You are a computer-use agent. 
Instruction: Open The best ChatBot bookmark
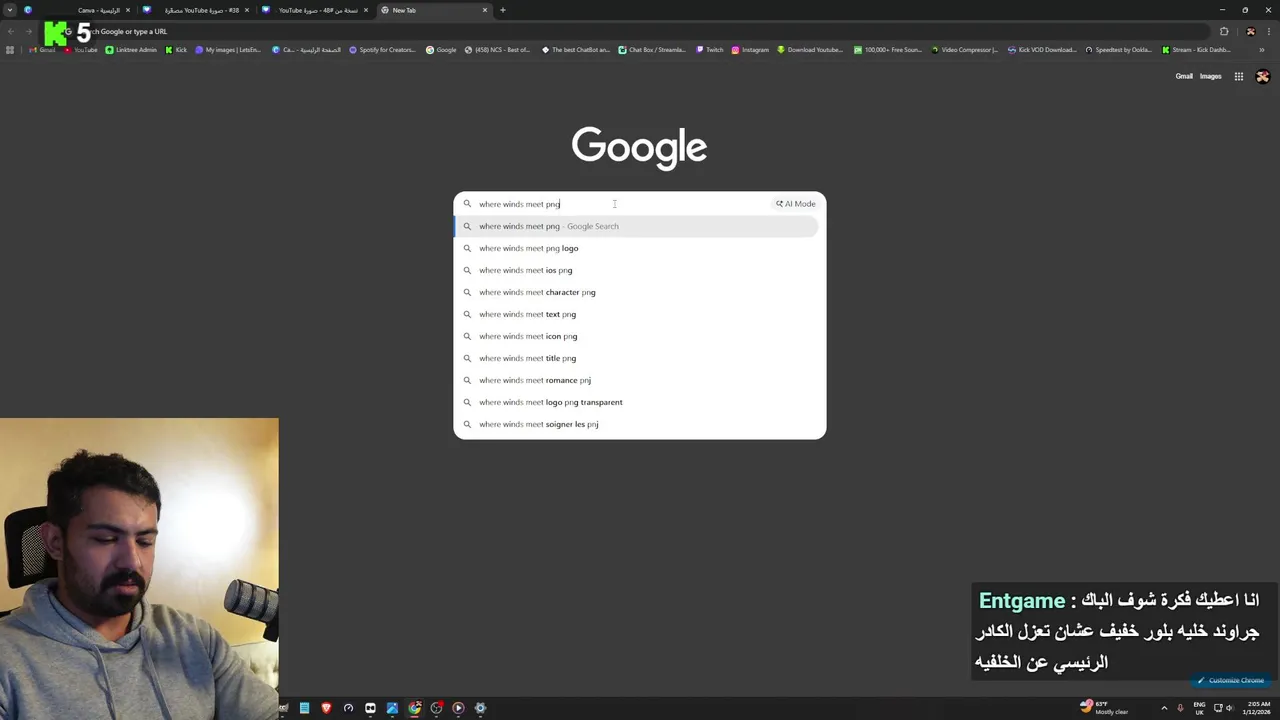pos(576,50)
